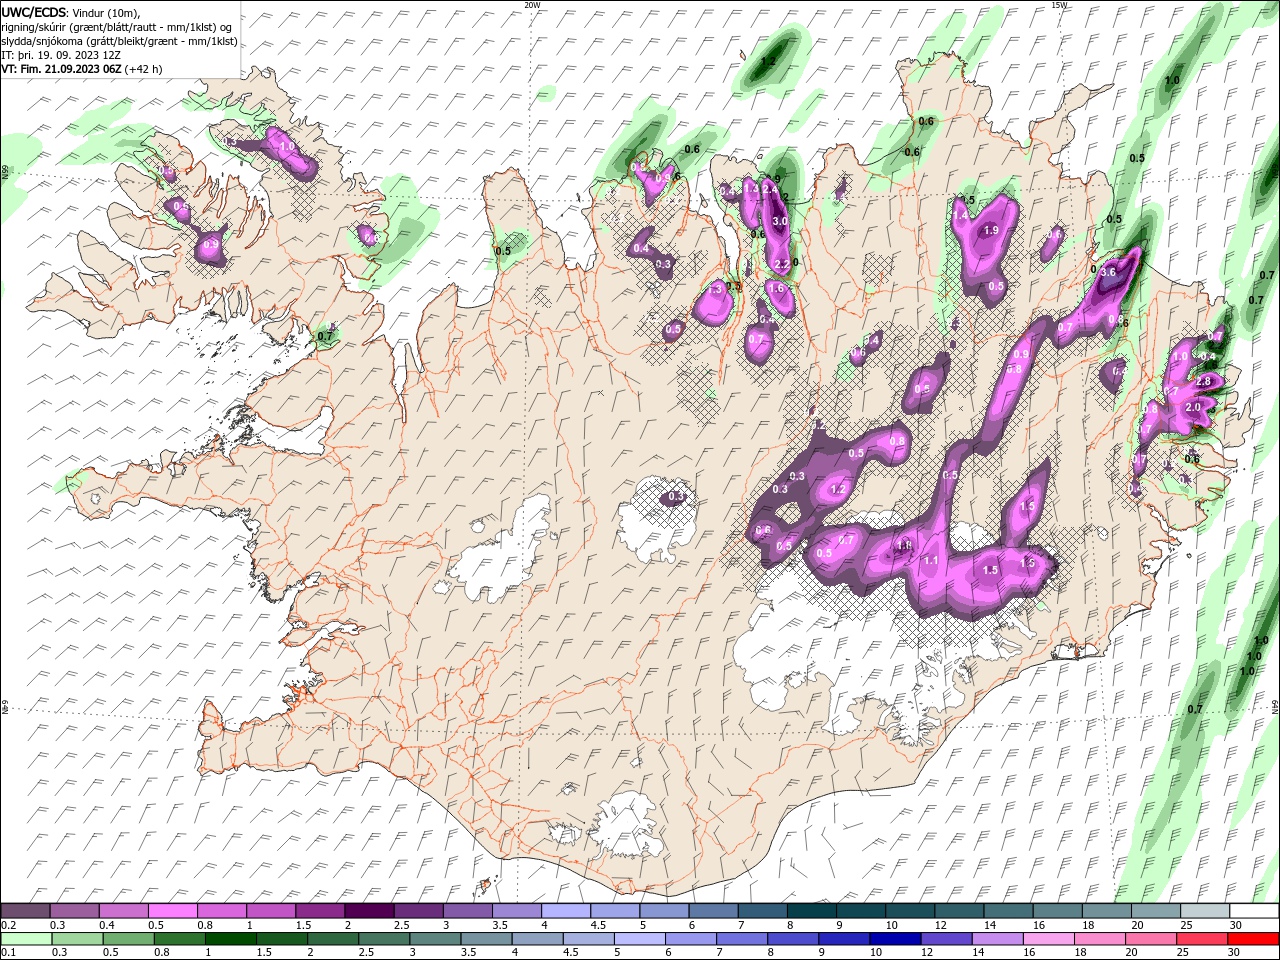The height and width of the screenshot is (960, 1280).
Task: Click the '12' label under lower legend bar
Action: coord(927,952)
